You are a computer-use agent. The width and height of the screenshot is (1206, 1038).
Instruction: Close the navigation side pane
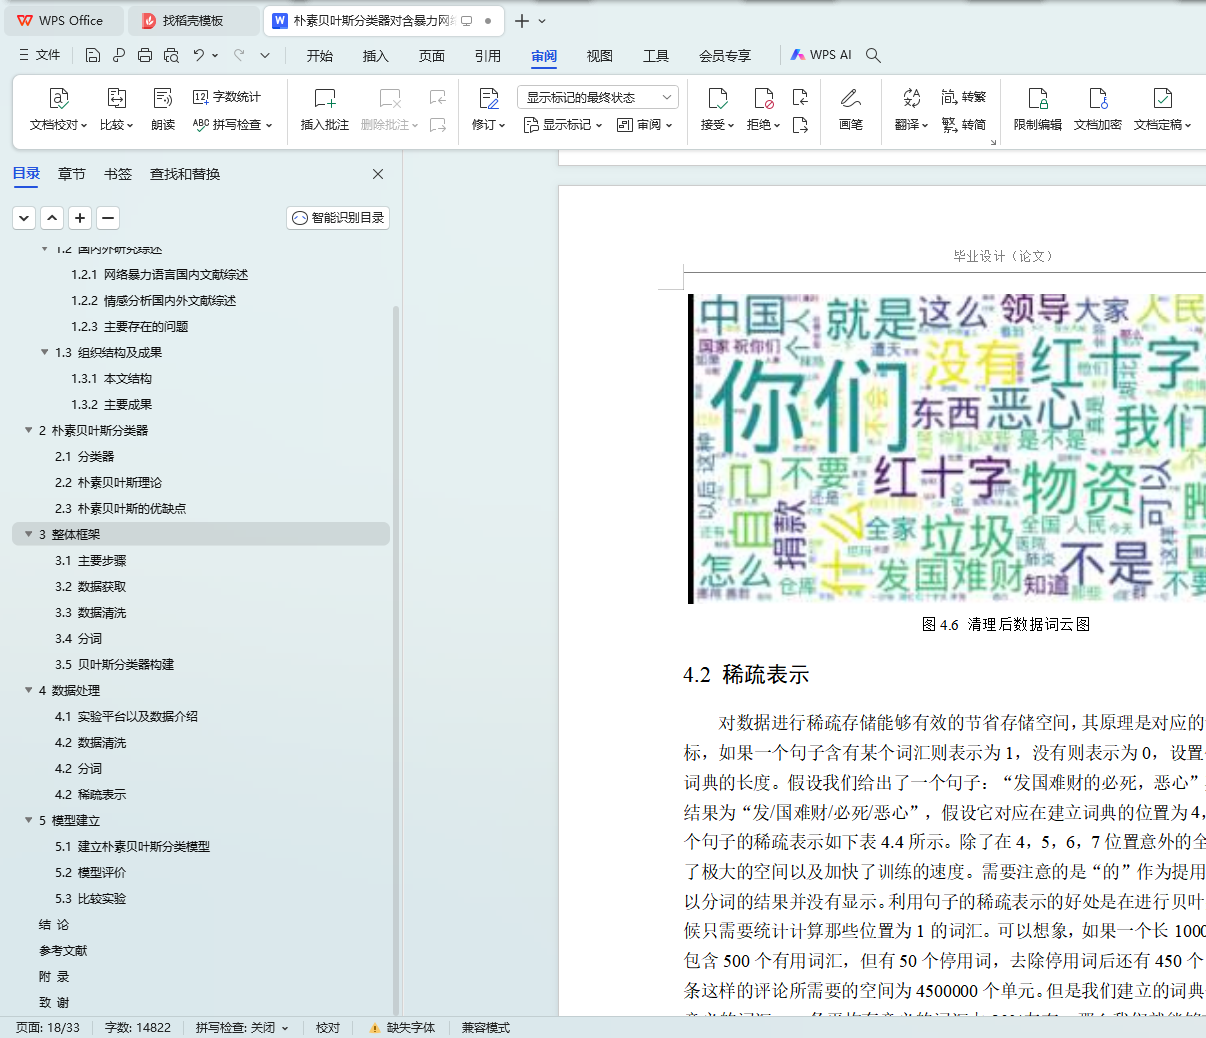[x=378, y=174]
